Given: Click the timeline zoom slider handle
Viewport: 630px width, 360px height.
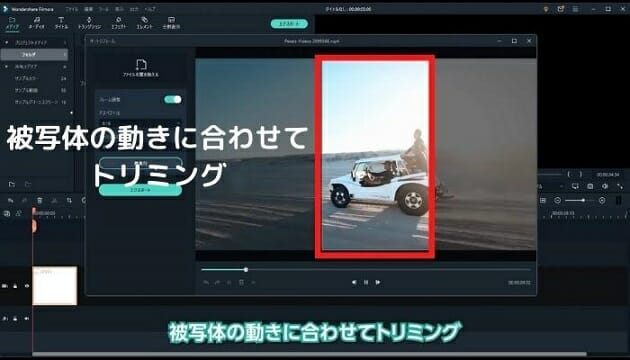Looking at the screenshot, I should [x=583, y=200].
